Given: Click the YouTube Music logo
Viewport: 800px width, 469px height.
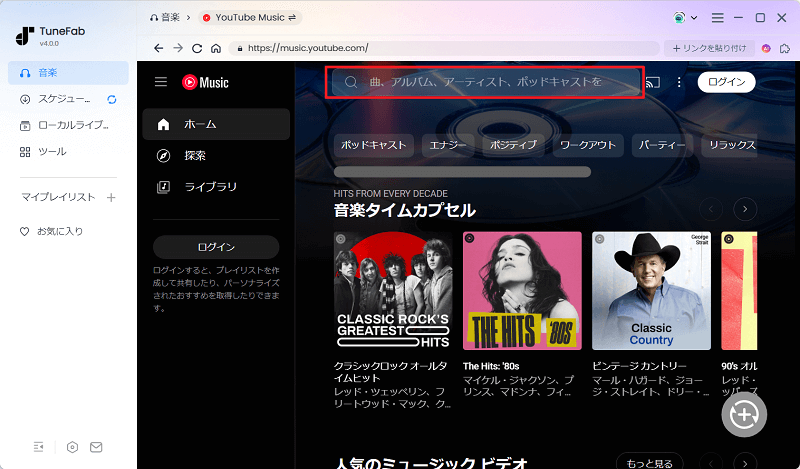Looking at the screenshot, I should click(205, 82).
